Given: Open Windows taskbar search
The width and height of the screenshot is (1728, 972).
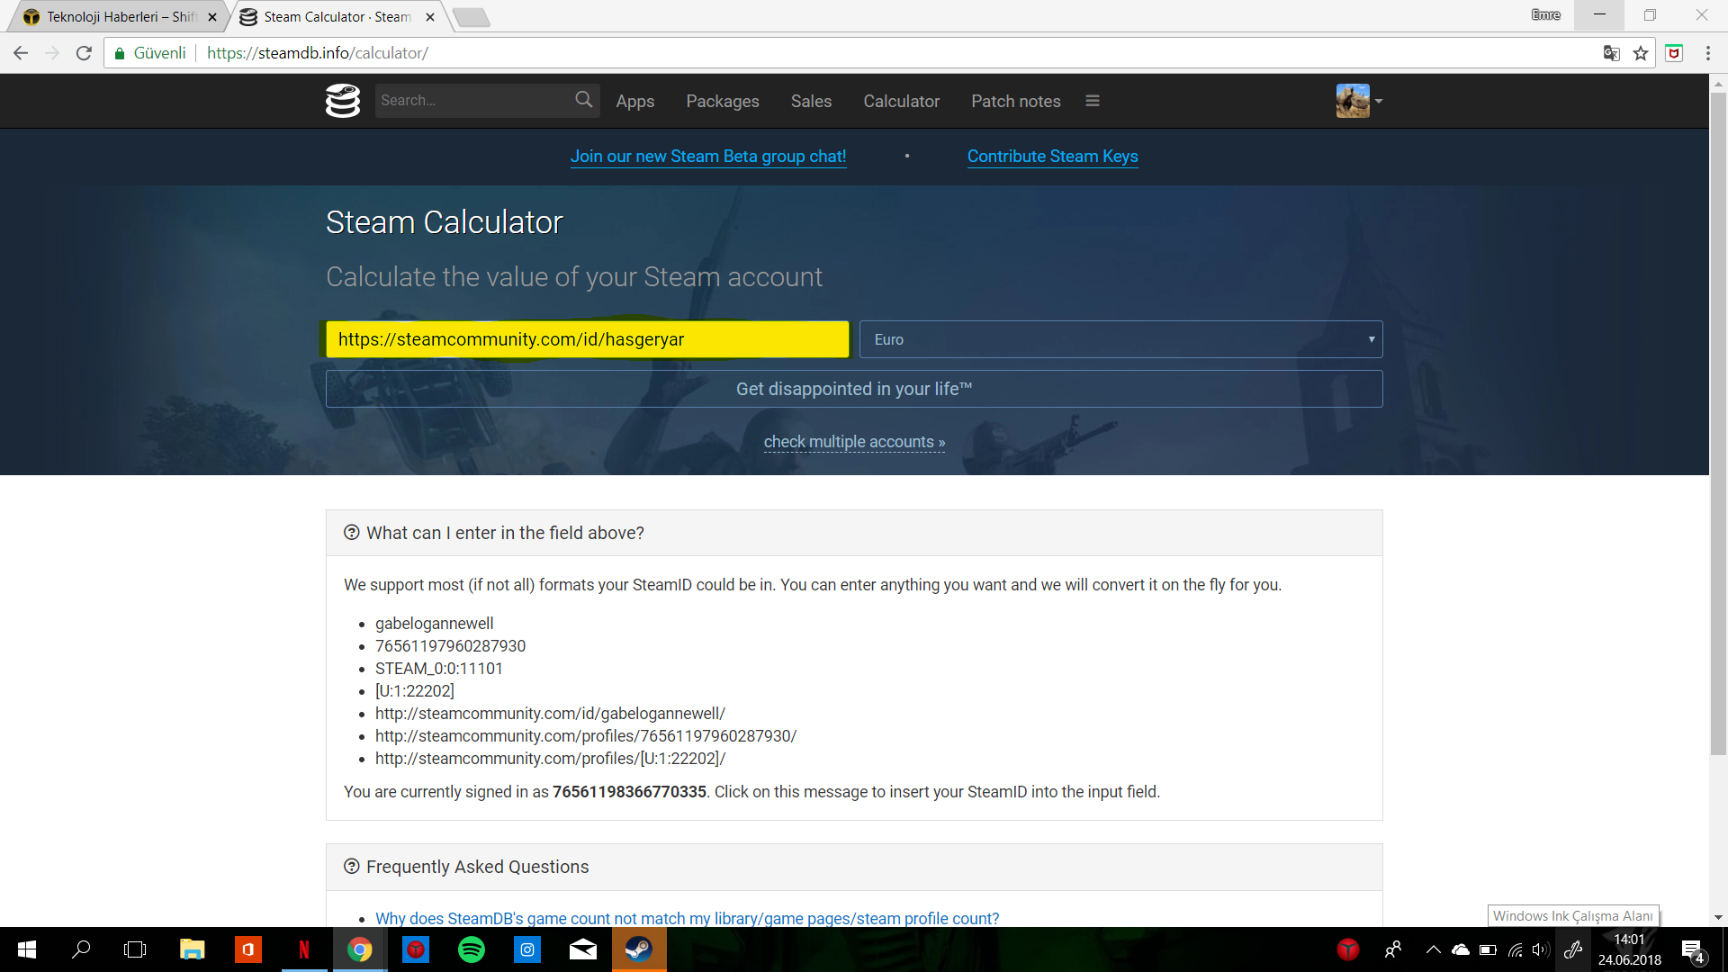Looking at the screenshot, I should tap(81, 949).
